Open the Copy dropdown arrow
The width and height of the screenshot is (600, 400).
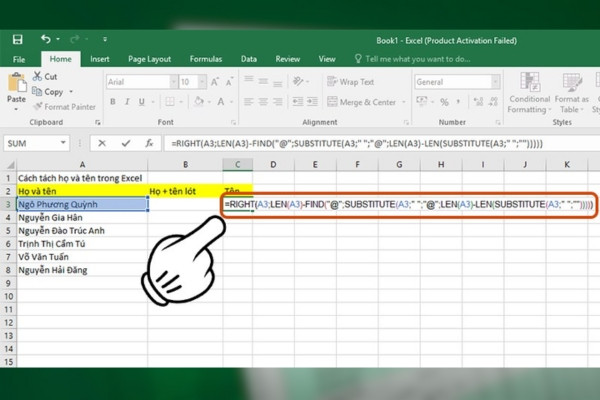click(x=71, y=92)
